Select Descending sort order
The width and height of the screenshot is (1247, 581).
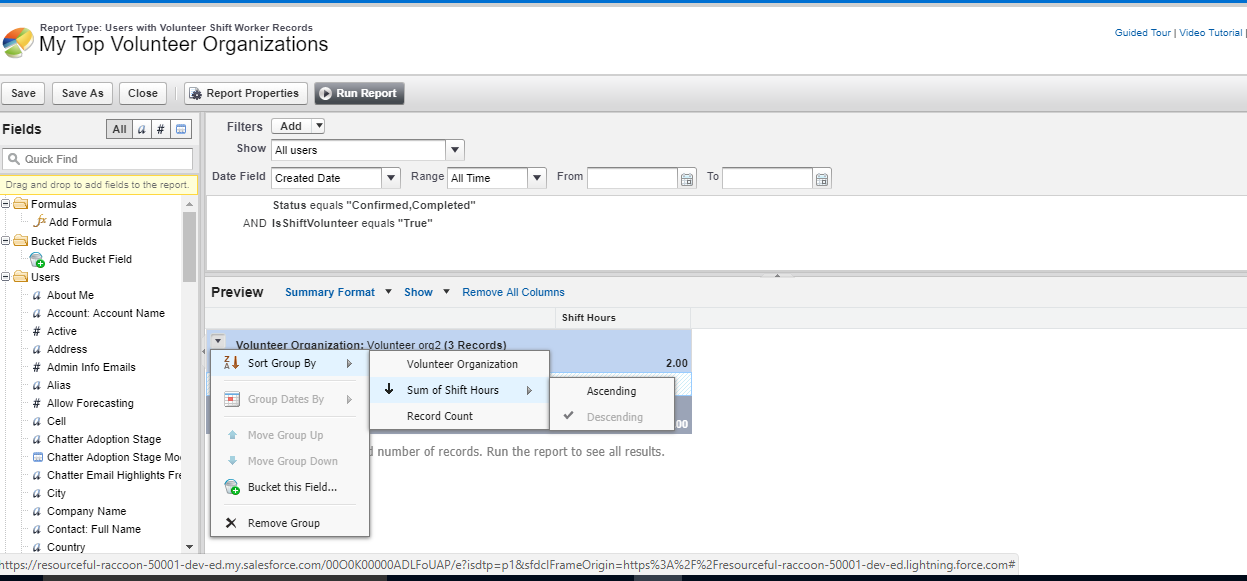coord(612,417)
